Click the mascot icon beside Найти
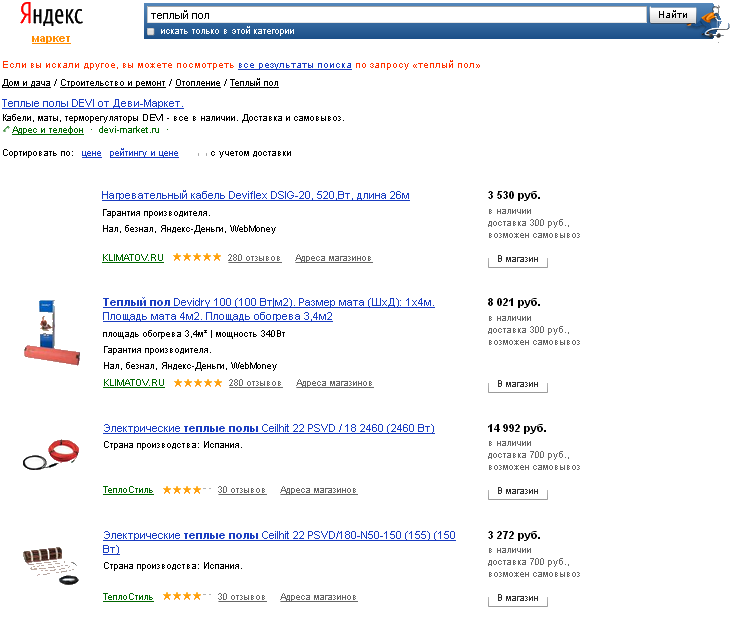Screen dimensions: 741x631 coord(715,21)
